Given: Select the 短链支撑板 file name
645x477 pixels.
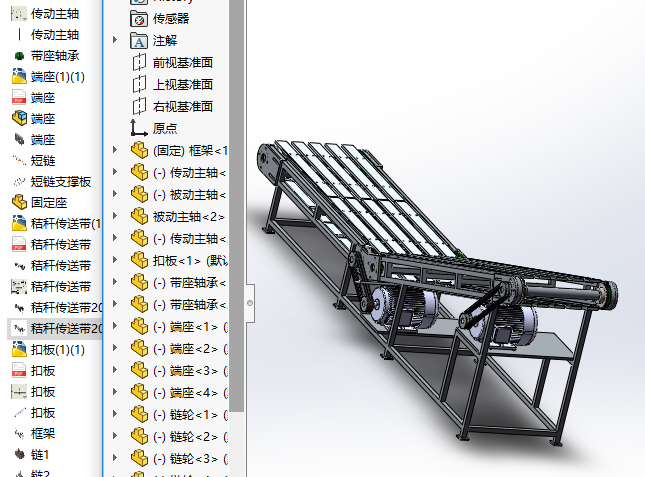Looking at the screenshot, I should point(61,181).
